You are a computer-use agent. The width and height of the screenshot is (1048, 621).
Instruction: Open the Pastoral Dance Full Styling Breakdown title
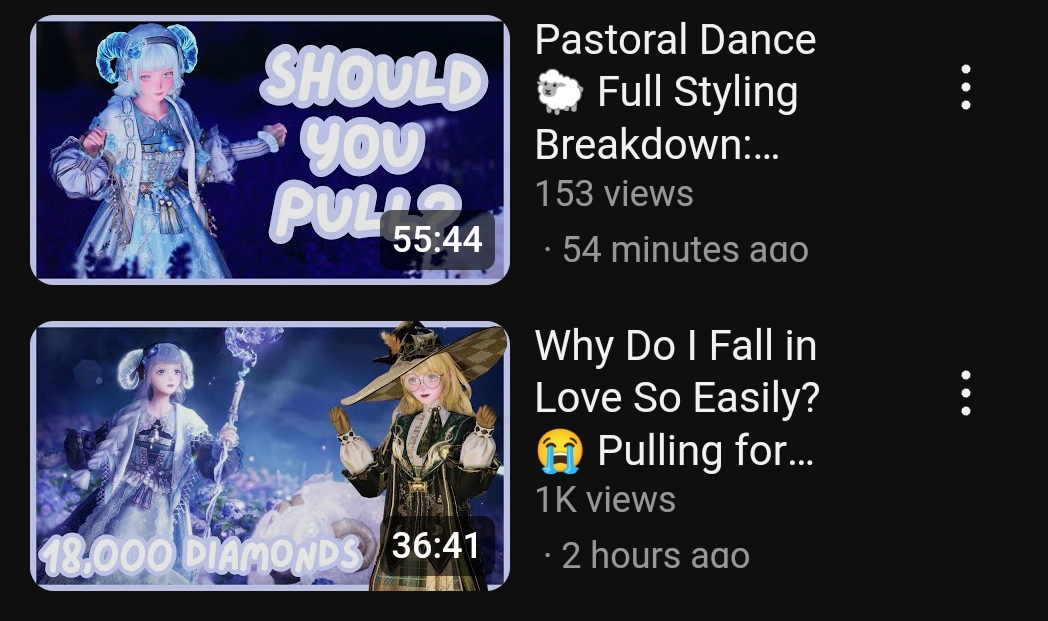(x=675, y=92)
